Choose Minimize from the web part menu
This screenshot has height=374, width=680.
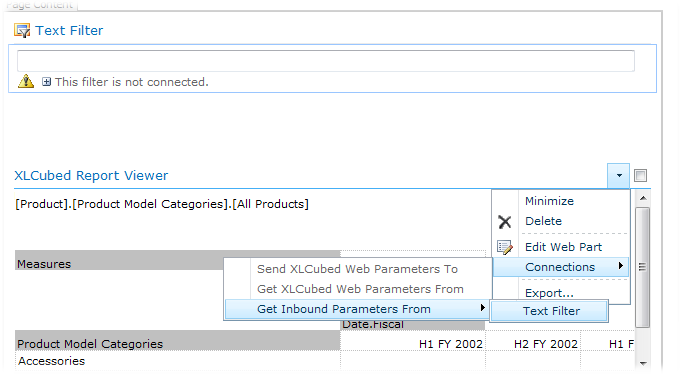pyautogui.click(x=549, y=201)
